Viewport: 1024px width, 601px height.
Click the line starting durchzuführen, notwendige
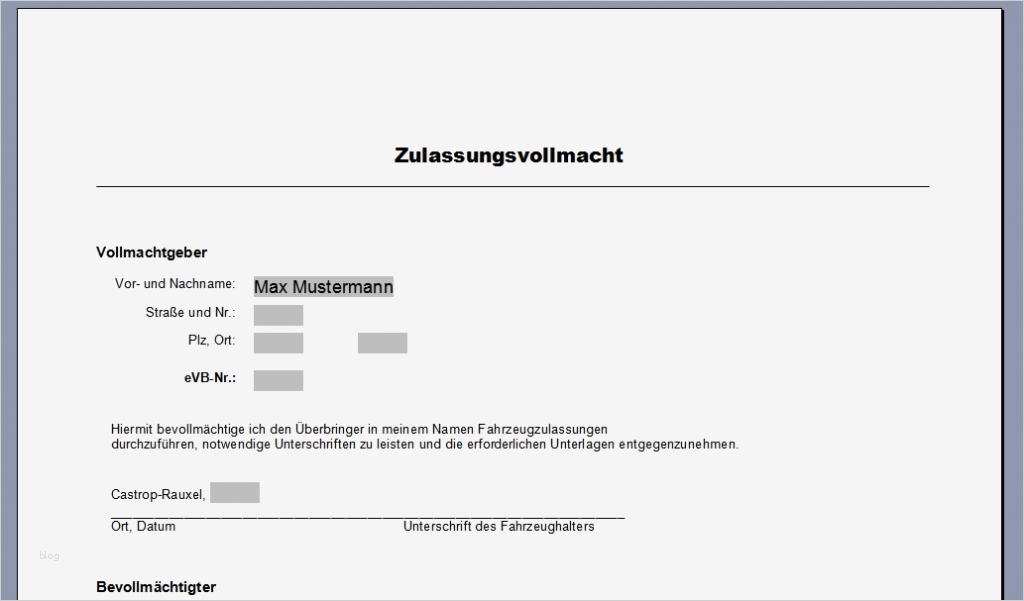[424, 444]
